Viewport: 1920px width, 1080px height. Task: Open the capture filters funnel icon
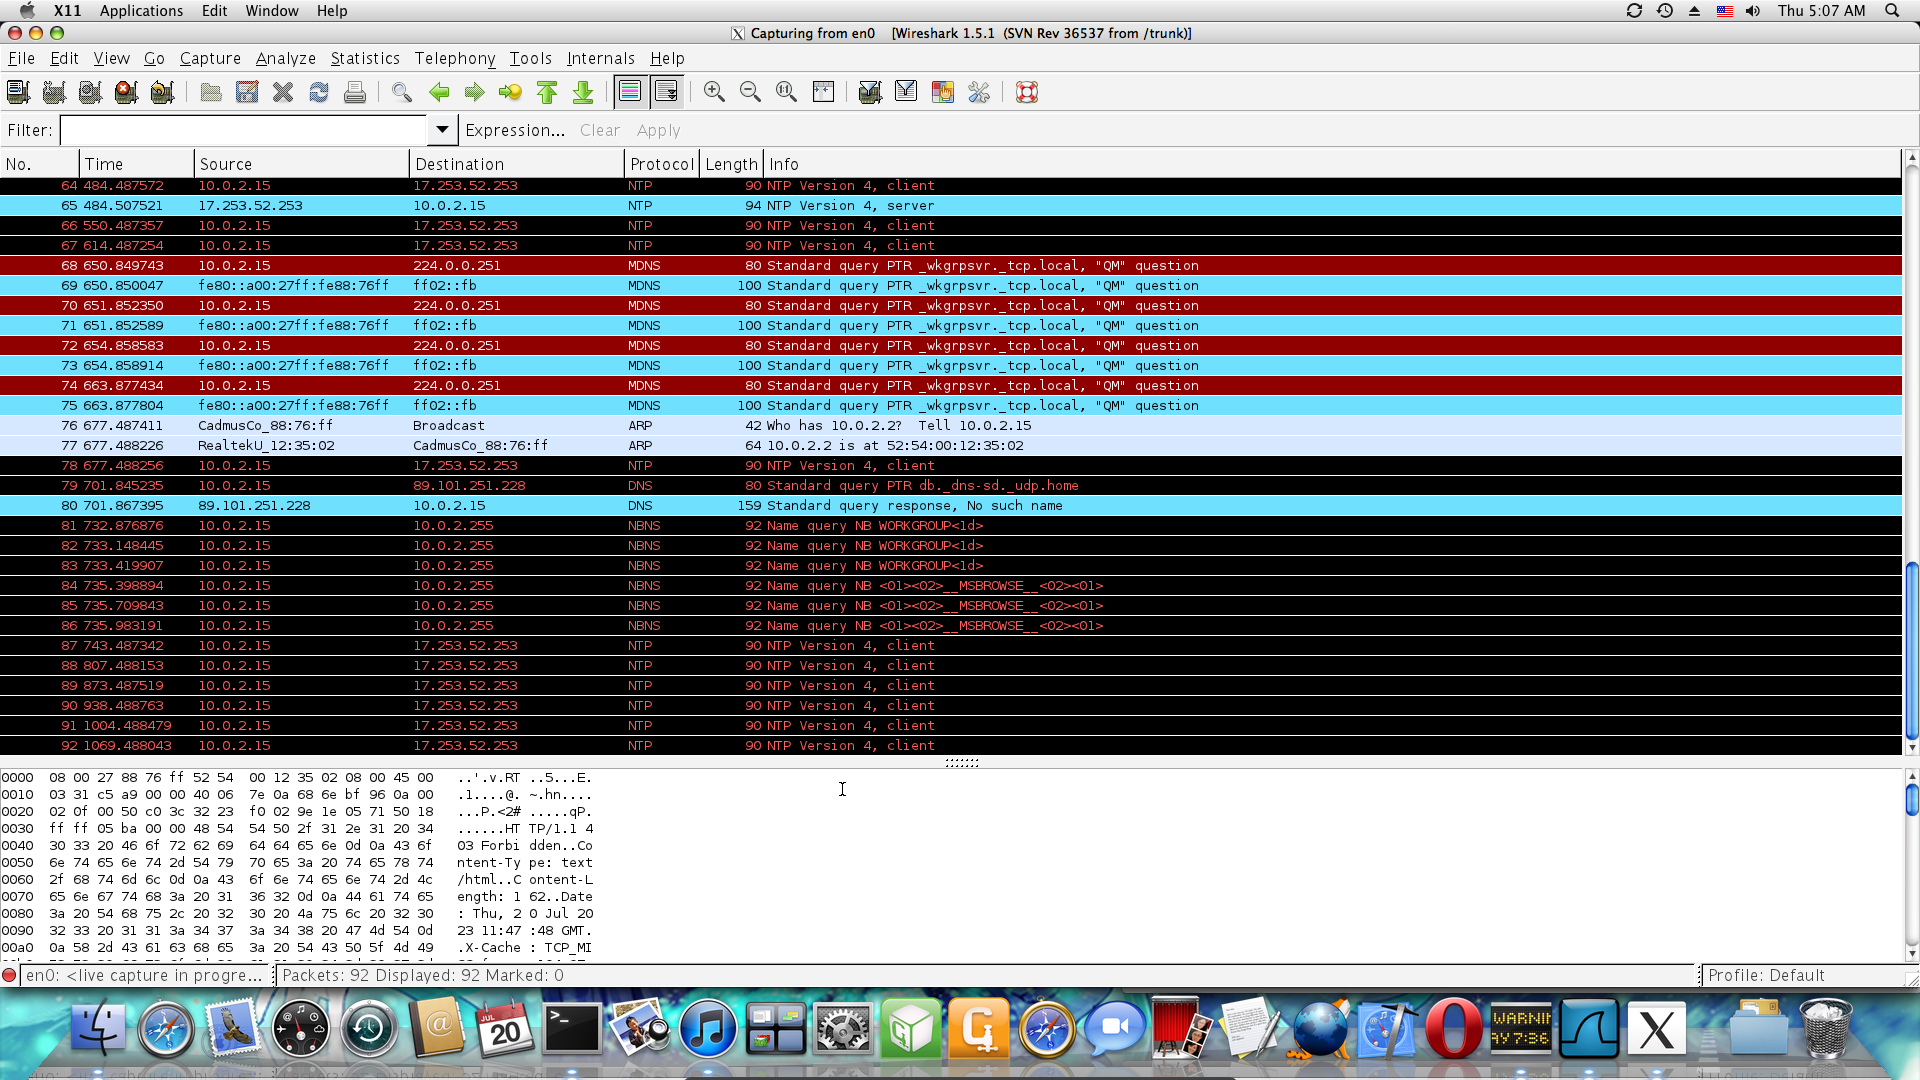pyautogui.click(x=870, y=93)
